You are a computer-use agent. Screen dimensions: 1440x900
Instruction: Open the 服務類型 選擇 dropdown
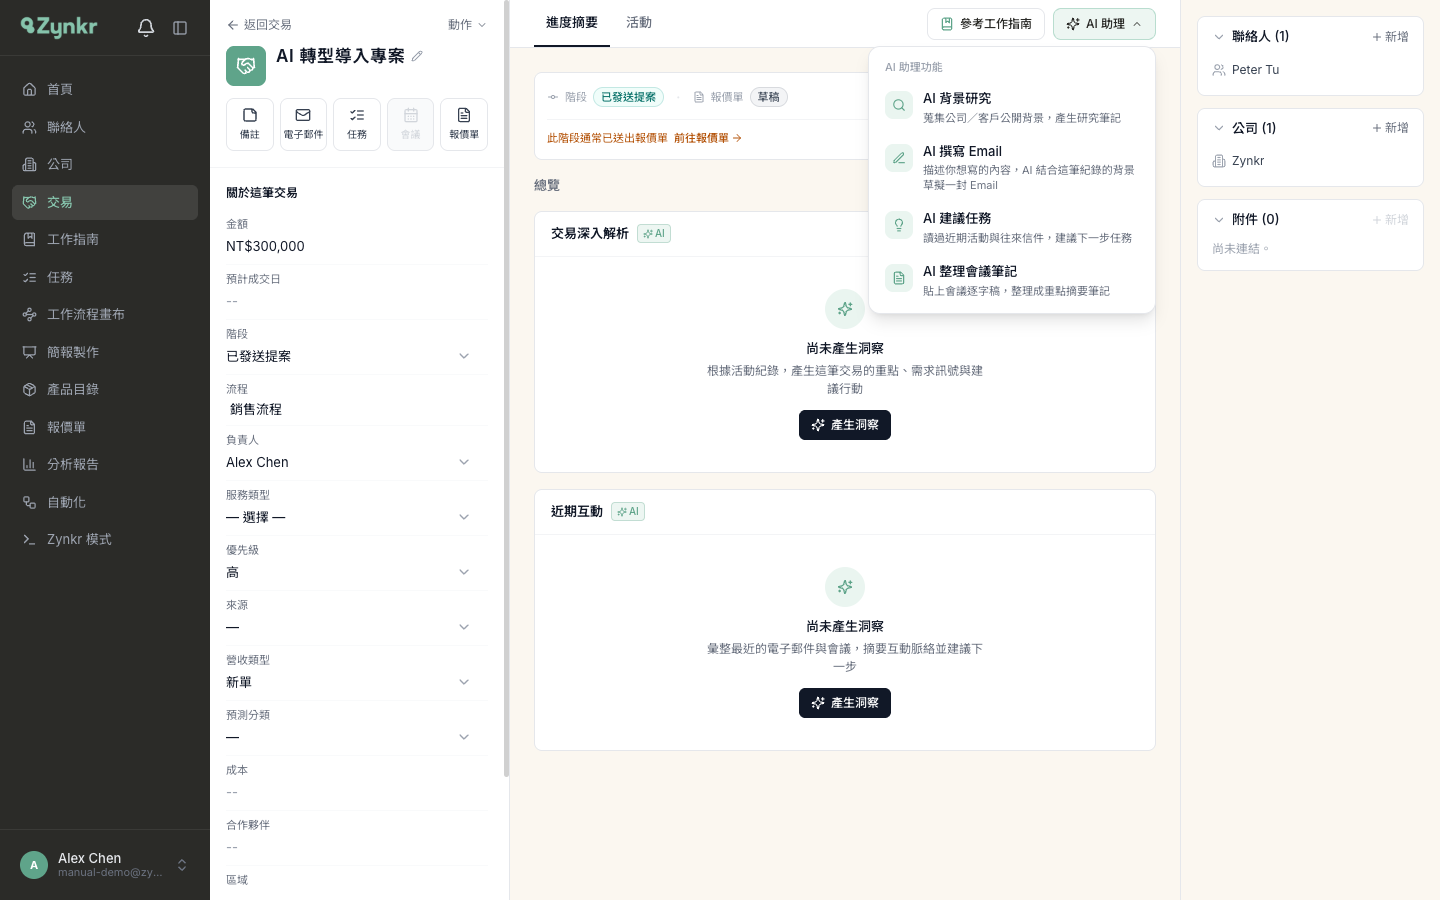[x=348, y=517]
